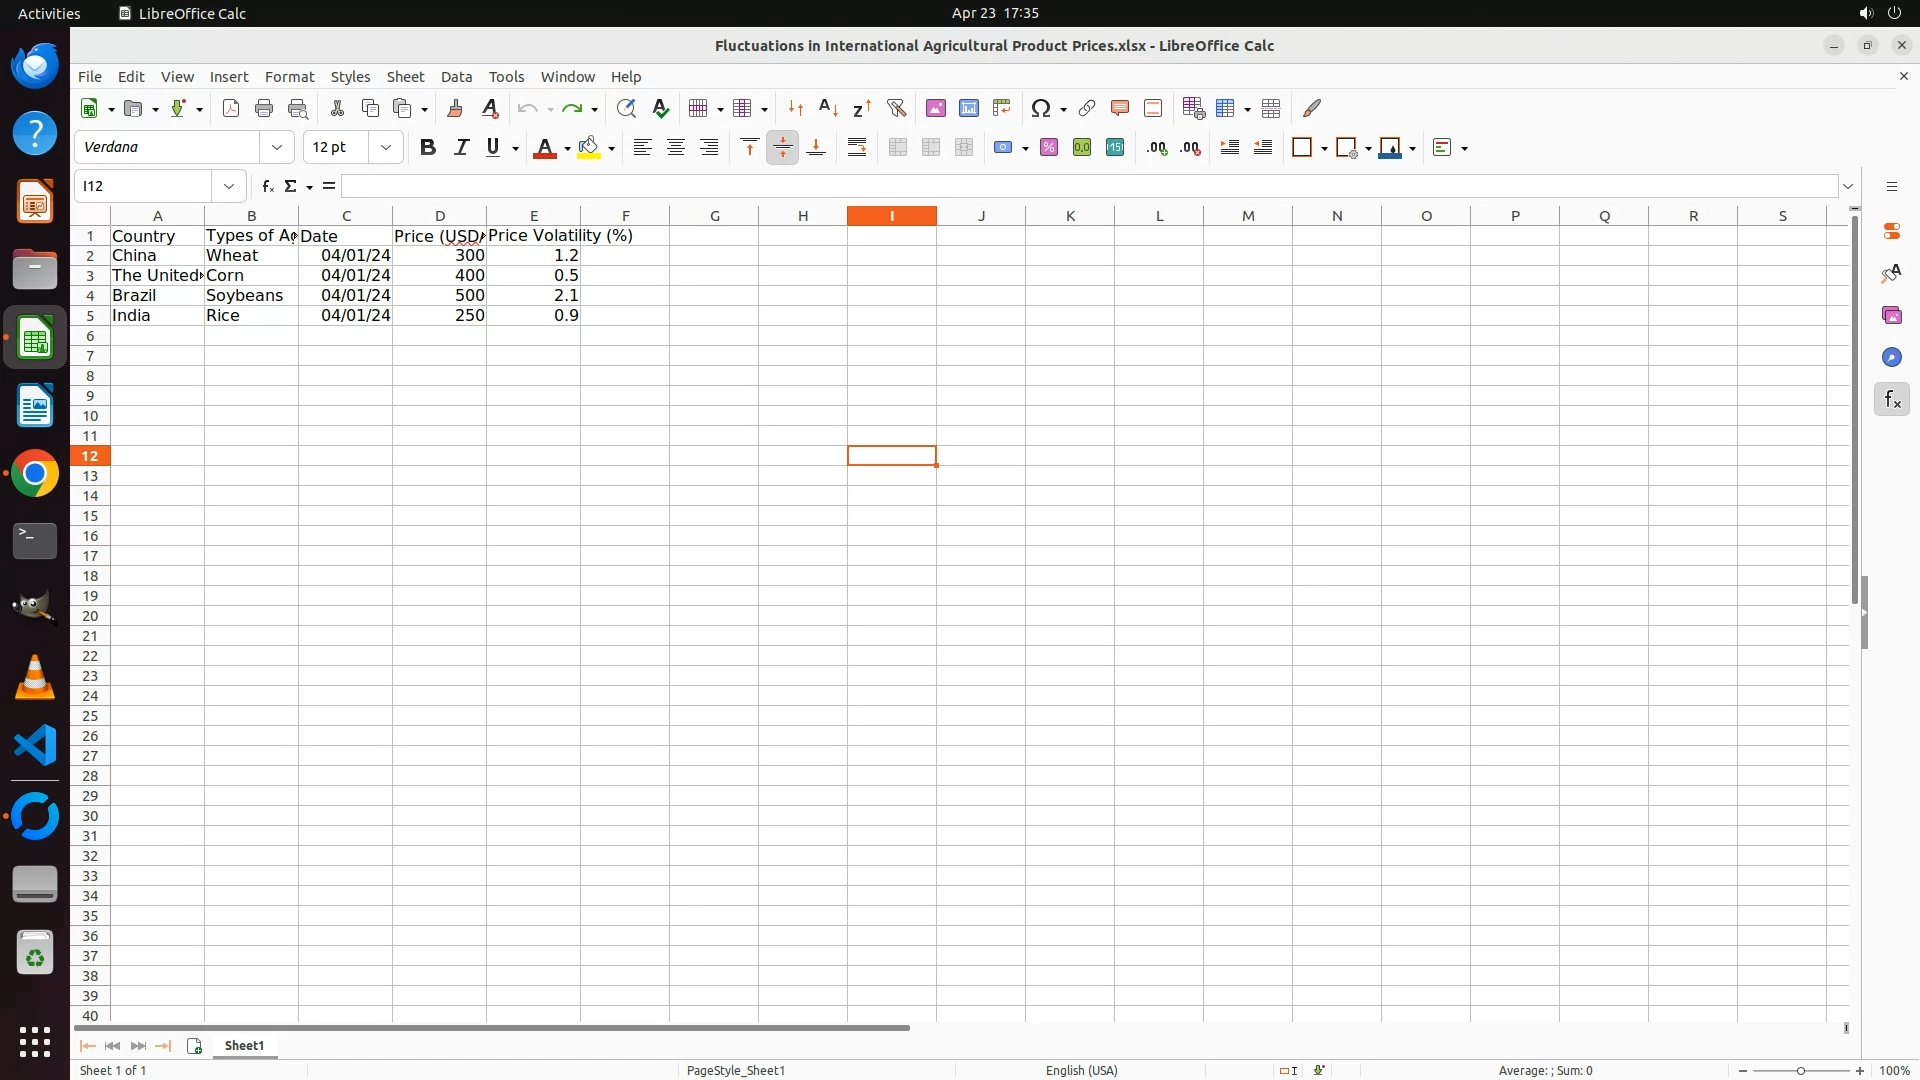Click the Format as Percent icon
The height and width of the screenshot is (1080, 1920).
click(x=1049, y=148)
